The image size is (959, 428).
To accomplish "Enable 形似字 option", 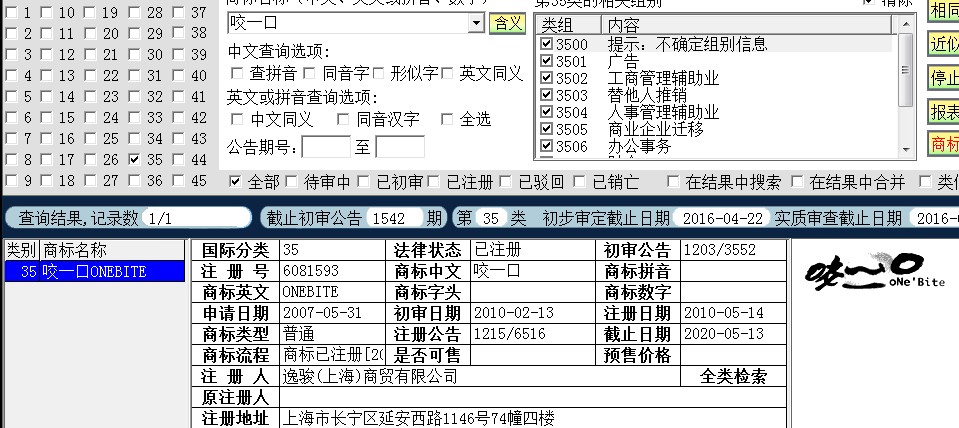I will coord(379,73).
